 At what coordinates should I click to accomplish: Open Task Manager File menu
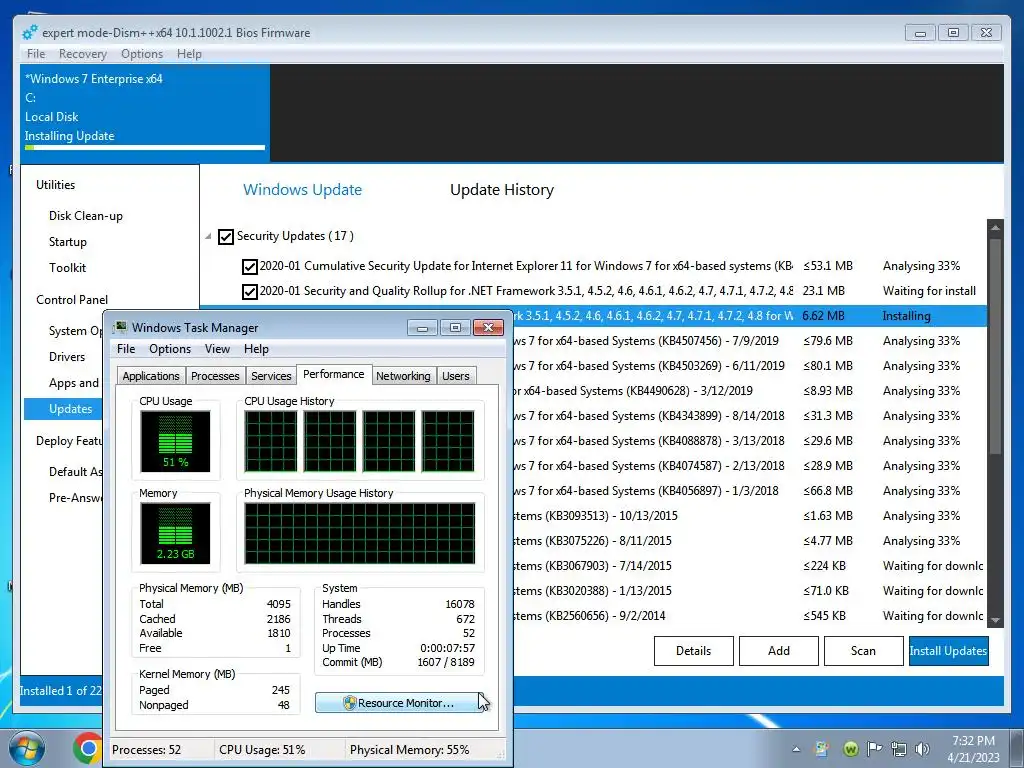pyautogui.click(x=126, y=349)
